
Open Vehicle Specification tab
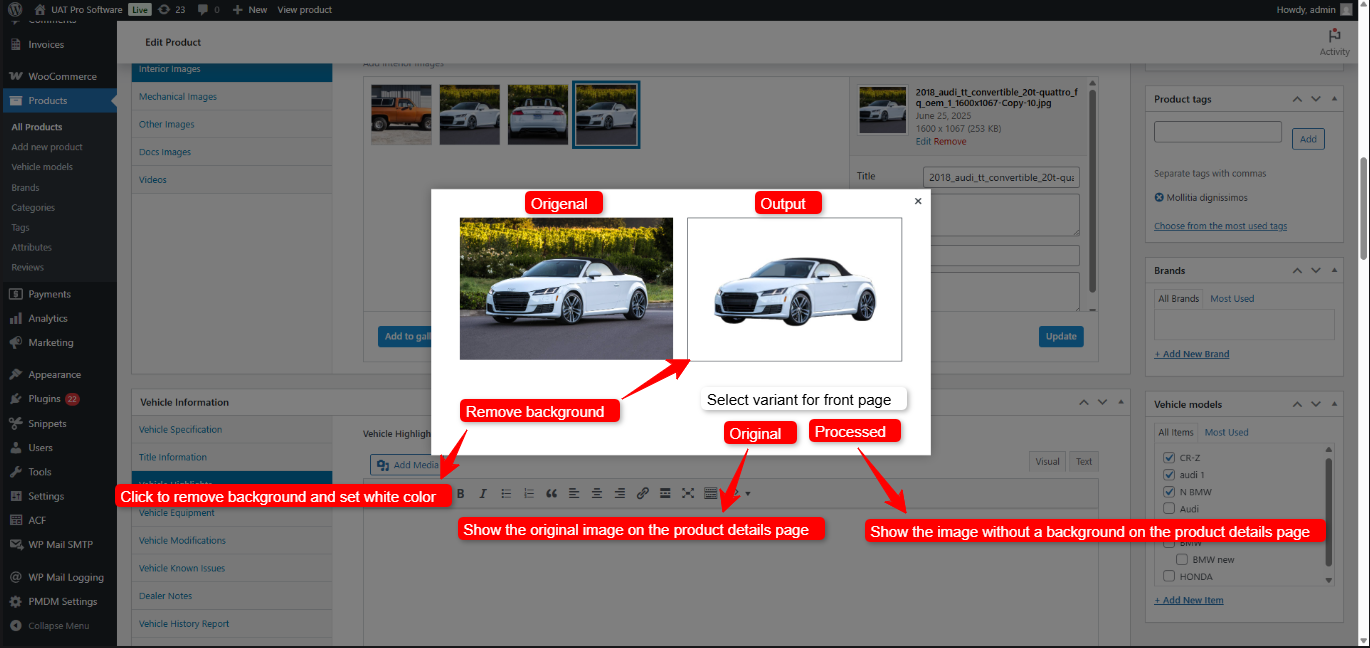point(232,430)
